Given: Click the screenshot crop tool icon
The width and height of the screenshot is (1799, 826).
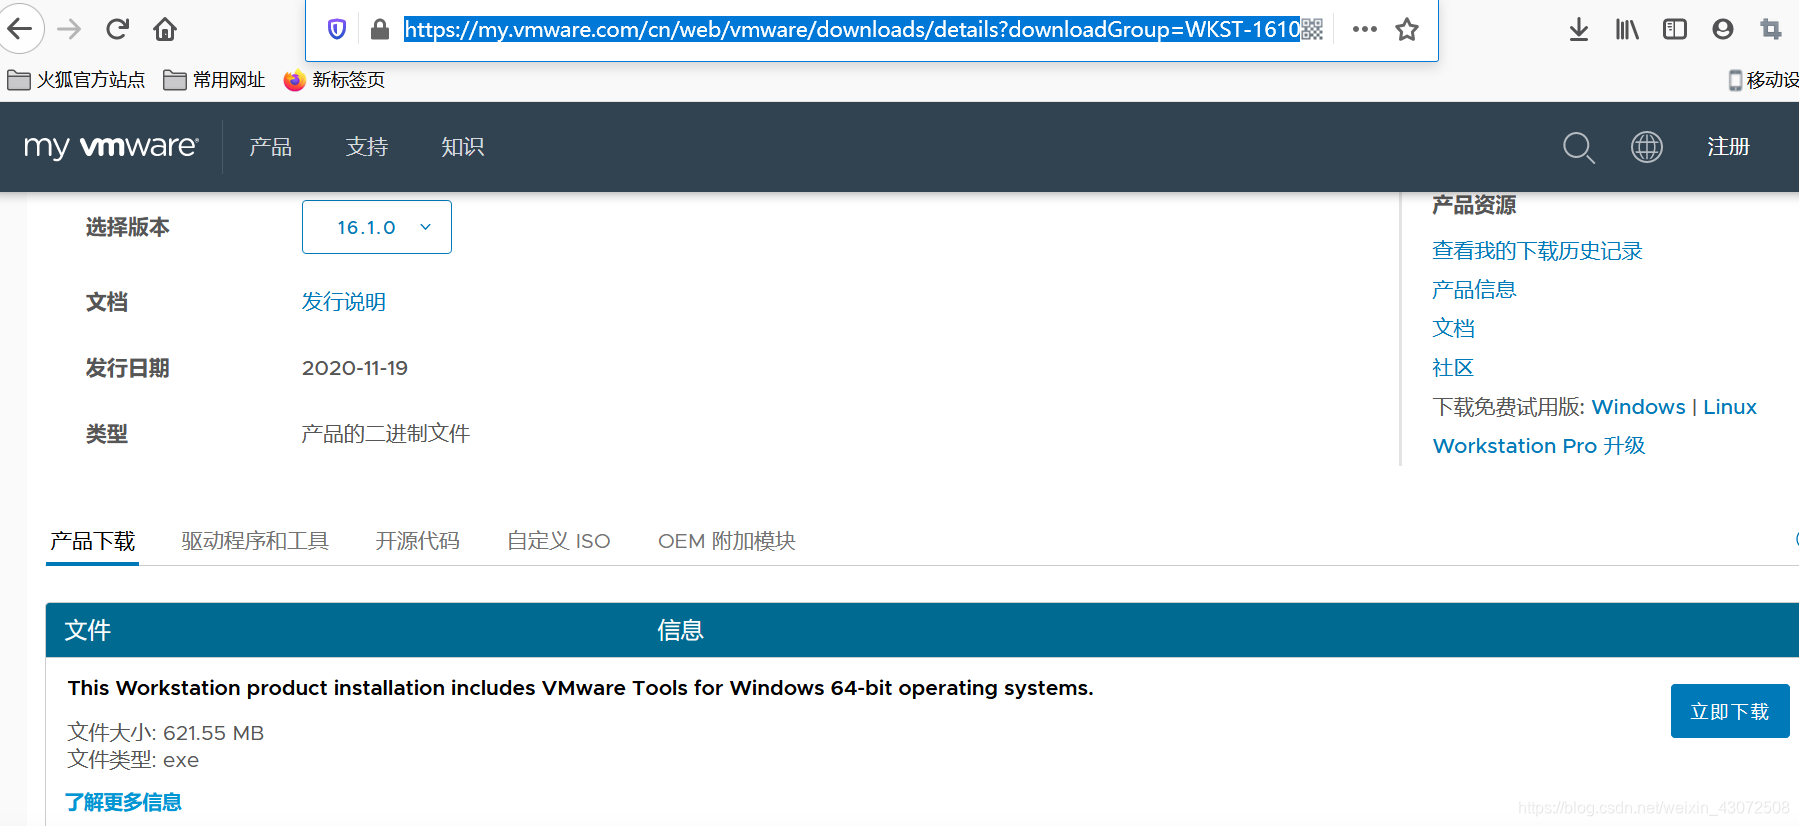Looking at the screenshot, I should coord(1771,29).
